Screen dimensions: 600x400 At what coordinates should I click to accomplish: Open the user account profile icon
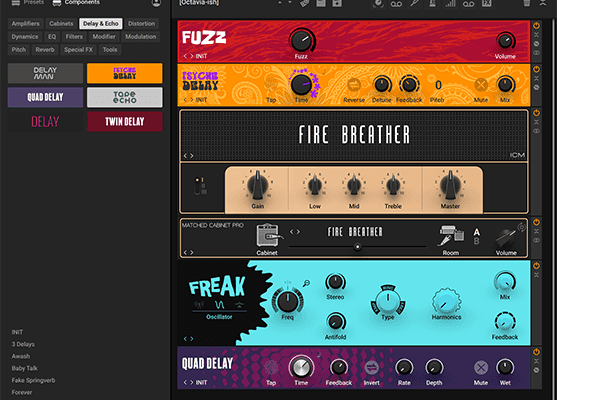pos(156,4)
